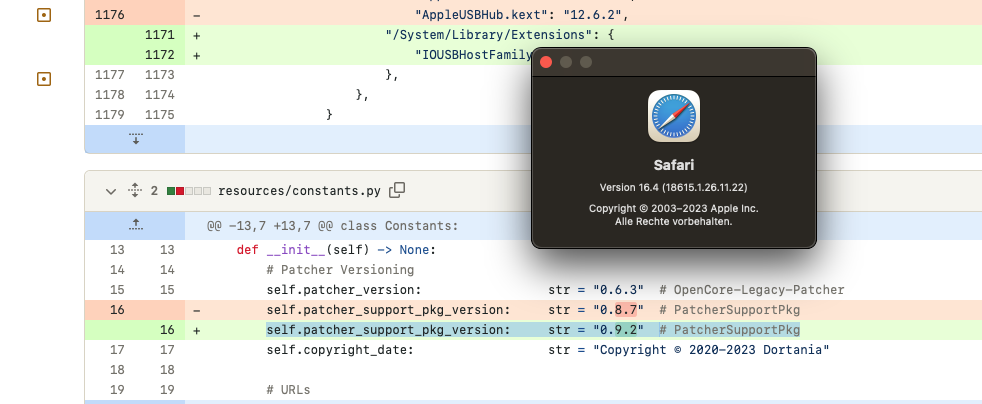Screen dimensions: 982x404
Task: Click the minus marker on removed line 16
Action: [x=197, y=310]
